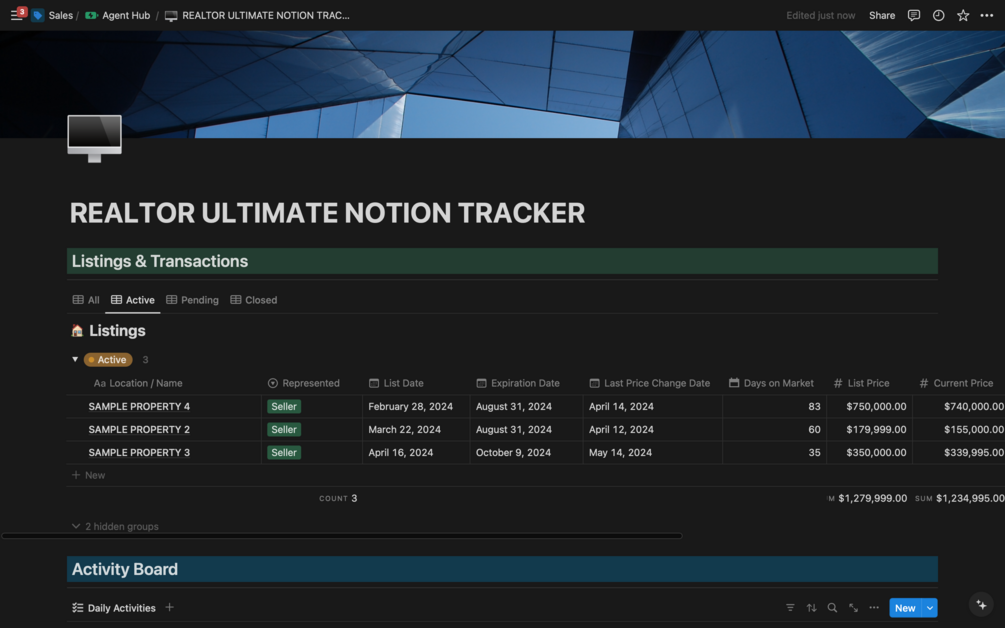Open the page history clock icon

936,15
